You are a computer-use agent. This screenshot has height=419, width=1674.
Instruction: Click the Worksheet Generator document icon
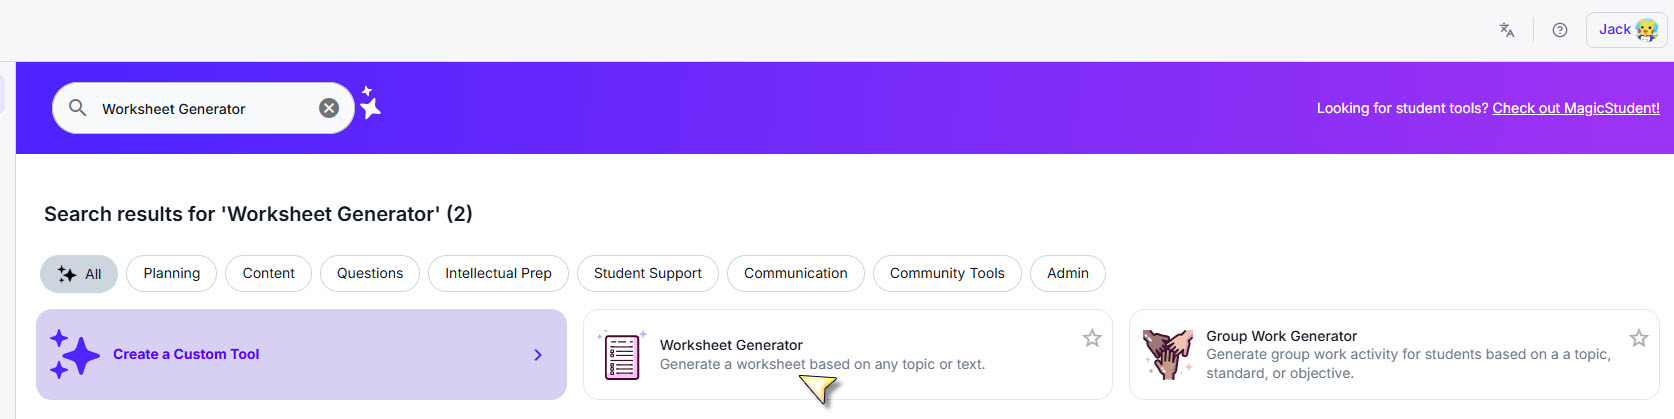(622, 356)
